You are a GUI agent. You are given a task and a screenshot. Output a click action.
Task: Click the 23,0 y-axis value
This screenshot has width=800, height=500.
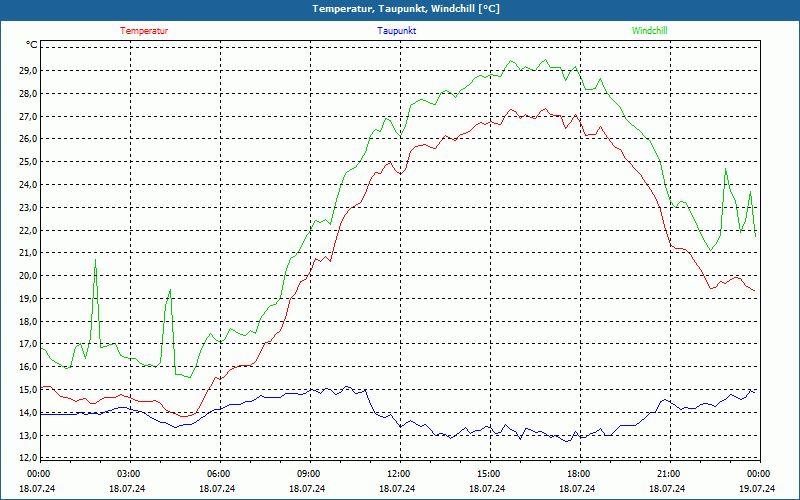pyautogui.click(x=28, y=208)
